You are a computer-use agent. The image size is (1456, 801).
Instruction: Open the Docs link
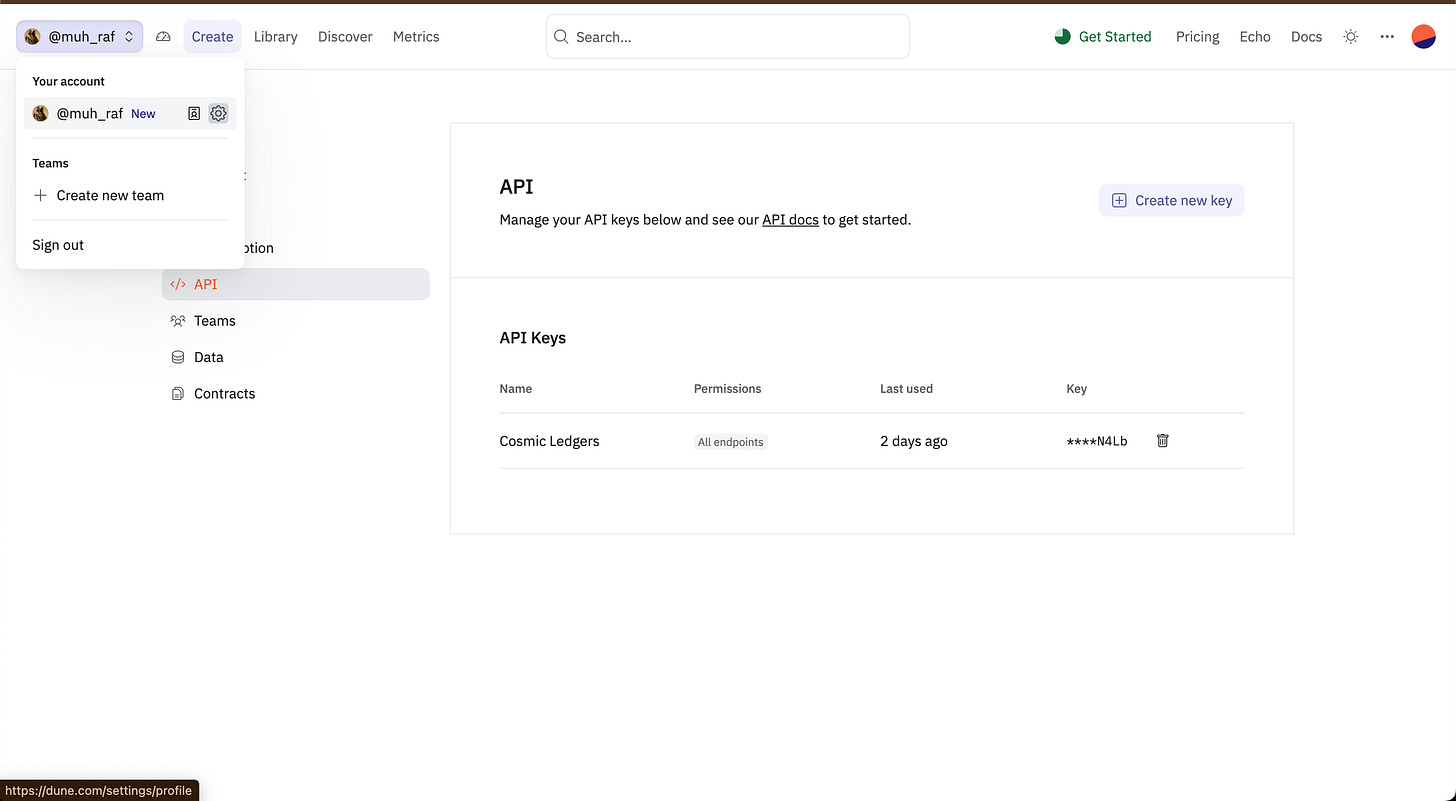1306,37
